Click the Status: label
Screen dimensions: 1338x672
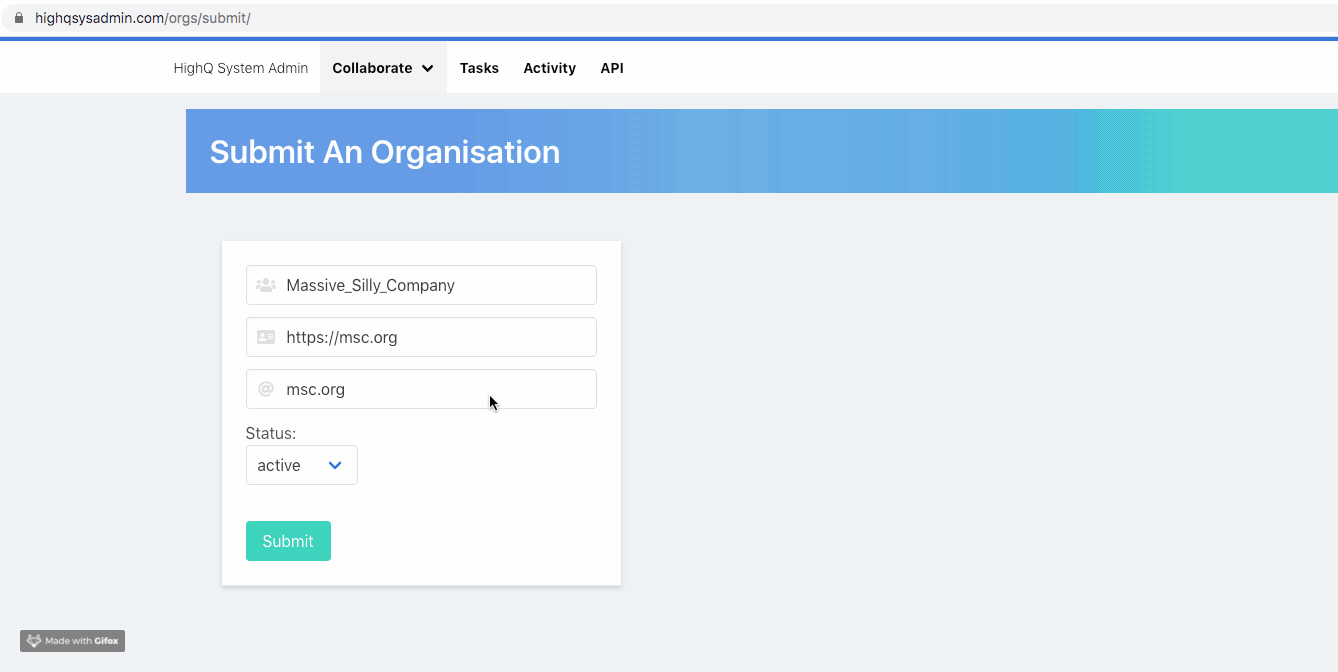coord(271,433)
